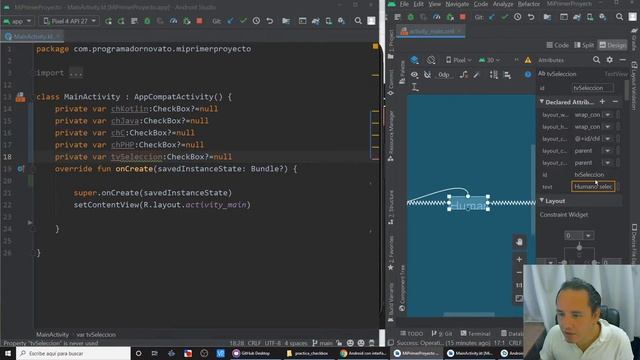Open Search Everywhere magnifier in right window

[x=619, y=17]
